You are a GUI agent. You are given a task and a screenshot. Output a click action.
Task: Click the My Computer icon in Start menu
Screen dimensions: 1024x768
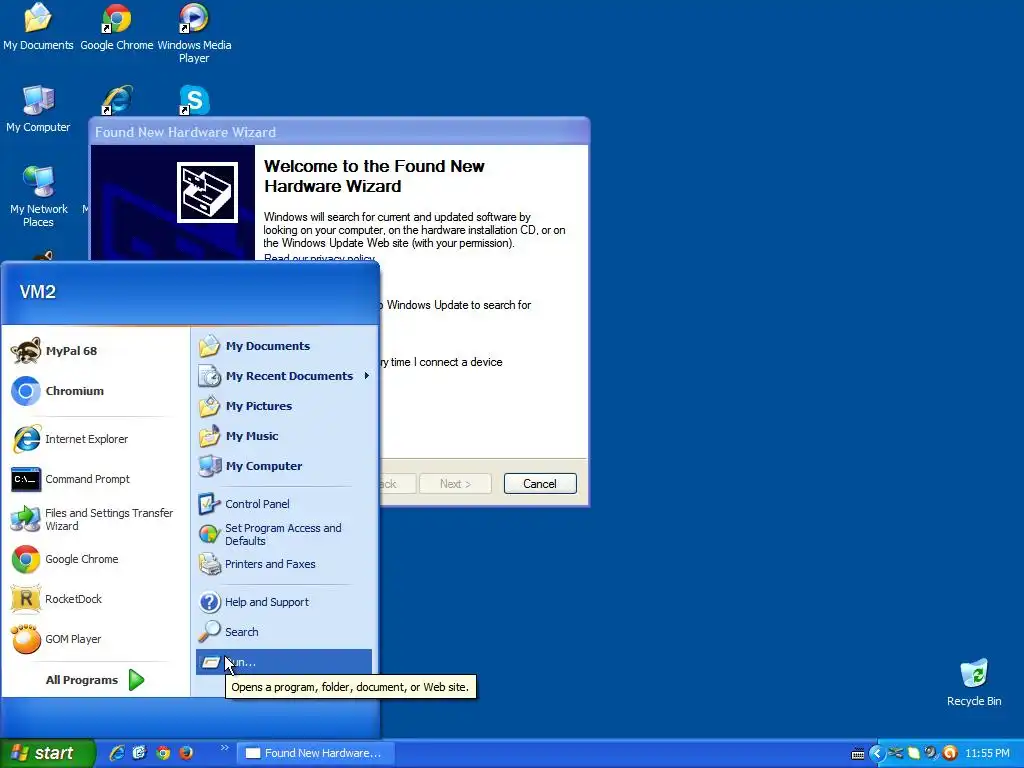click(x=210, y=466)
